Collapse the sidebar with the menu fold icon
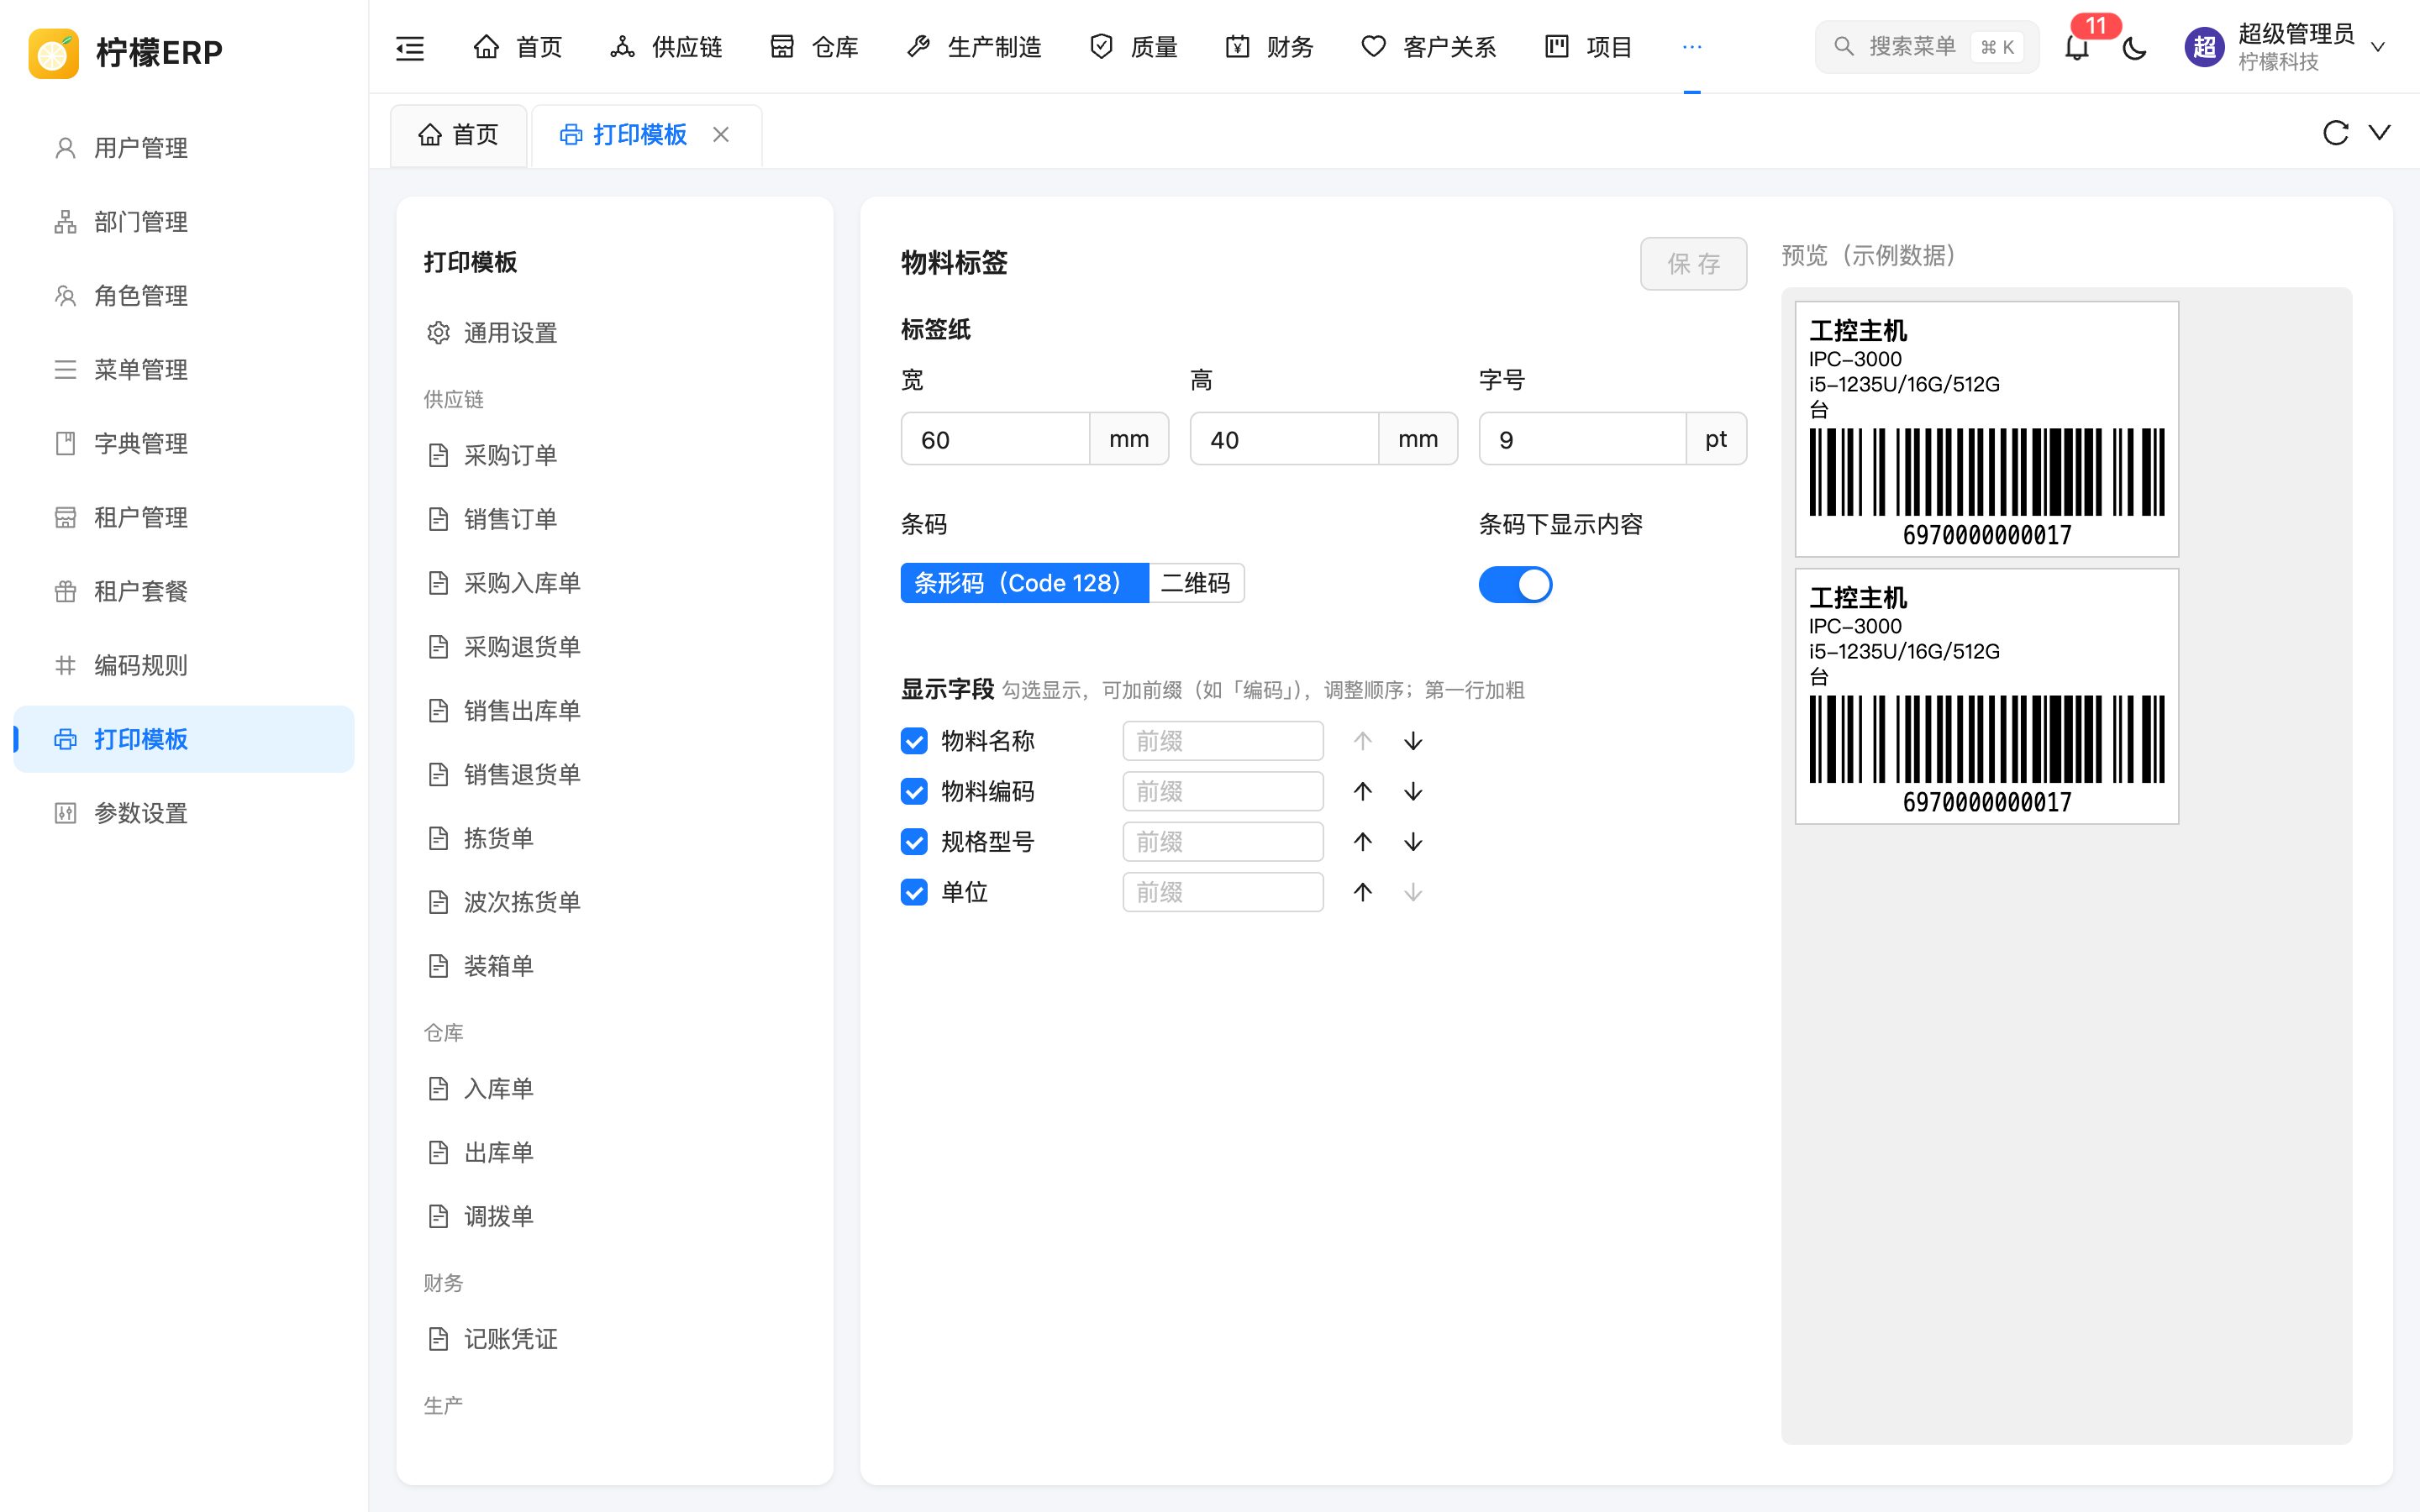 (x=410, y=47)
